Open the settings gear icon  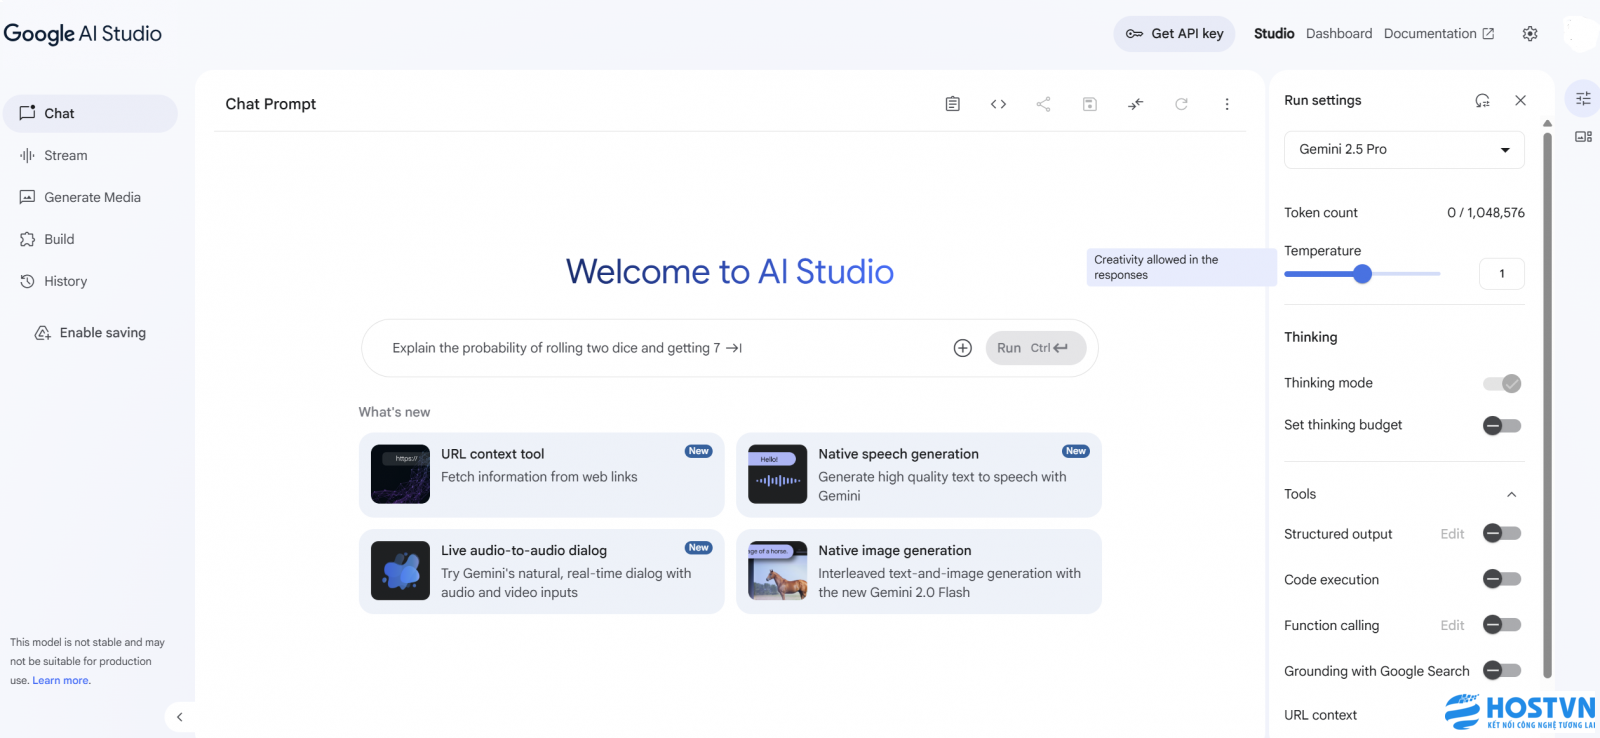pyautogui.click(x=1529, y=34)
